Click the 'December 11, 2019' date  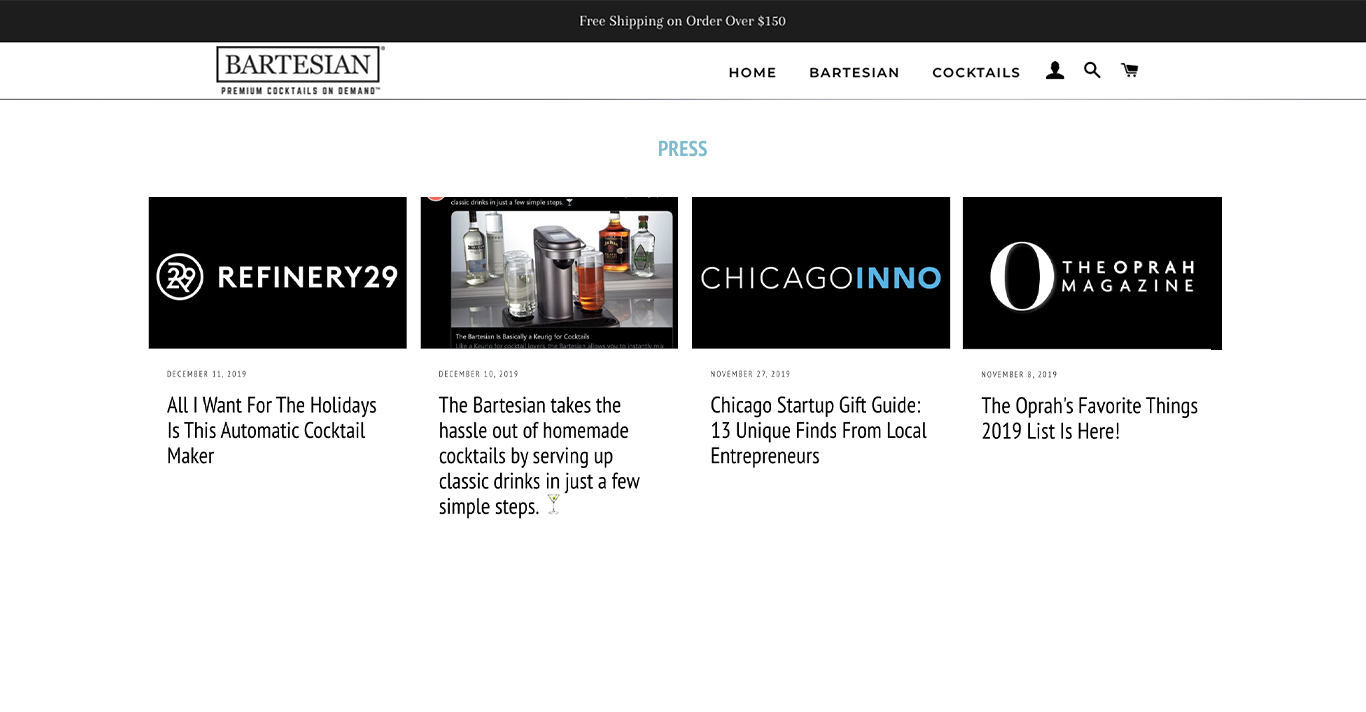[x=207, y=374]
